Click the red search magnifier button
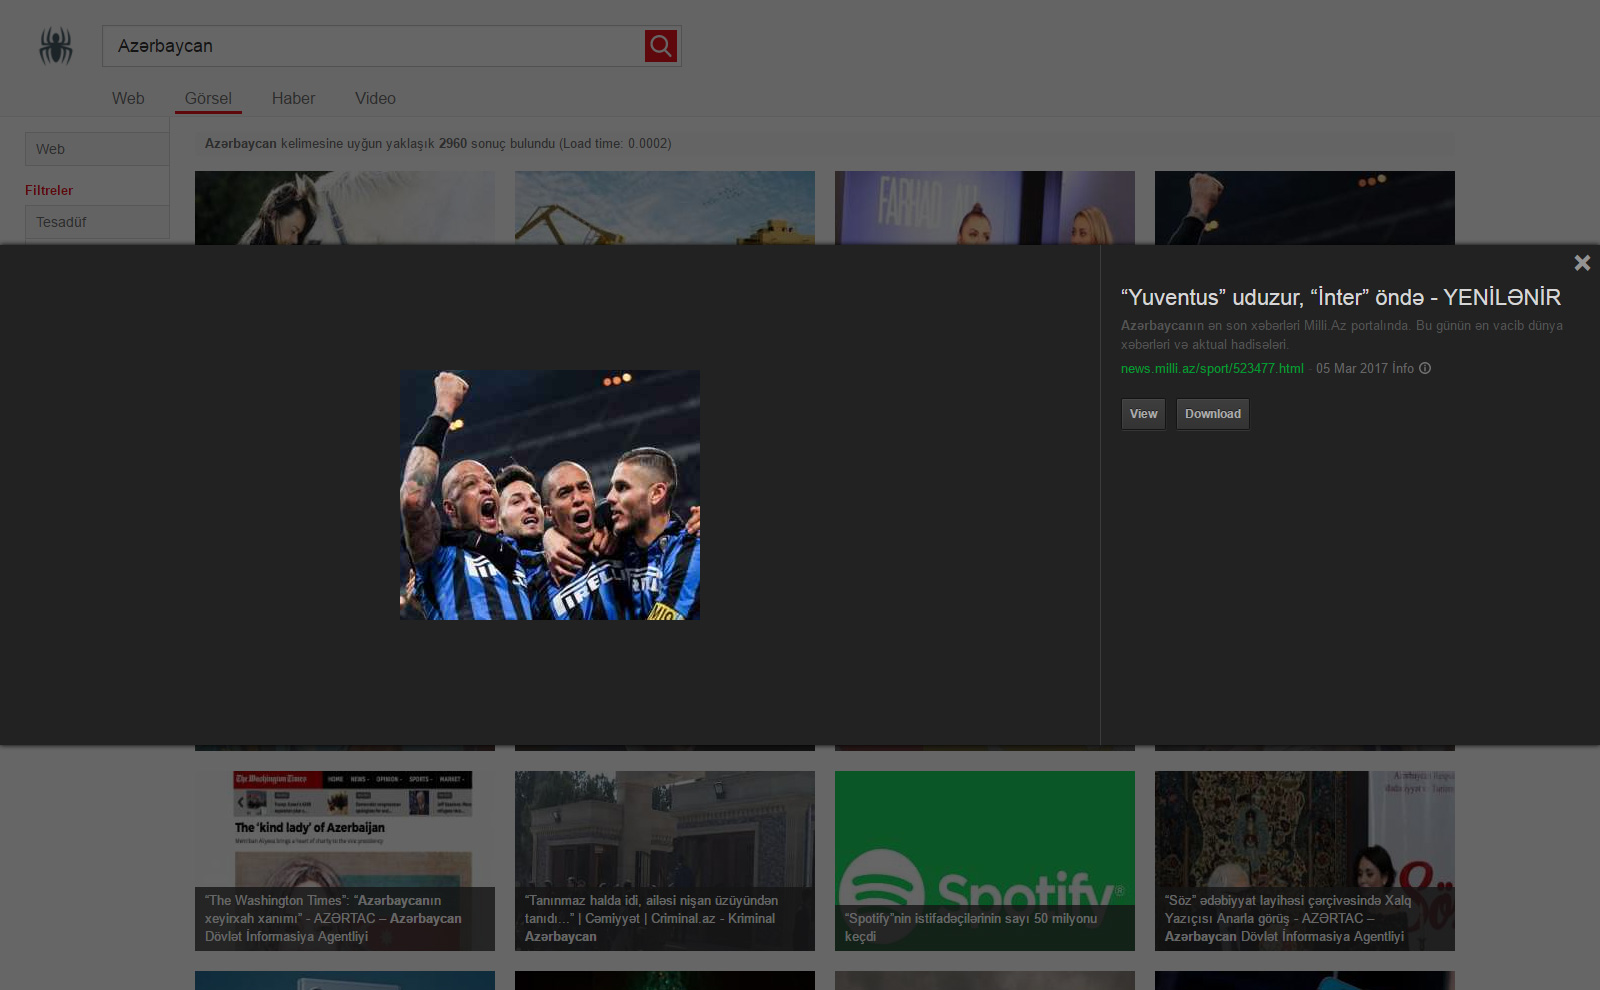1600x990 pixels. click(x=660, y=46)
